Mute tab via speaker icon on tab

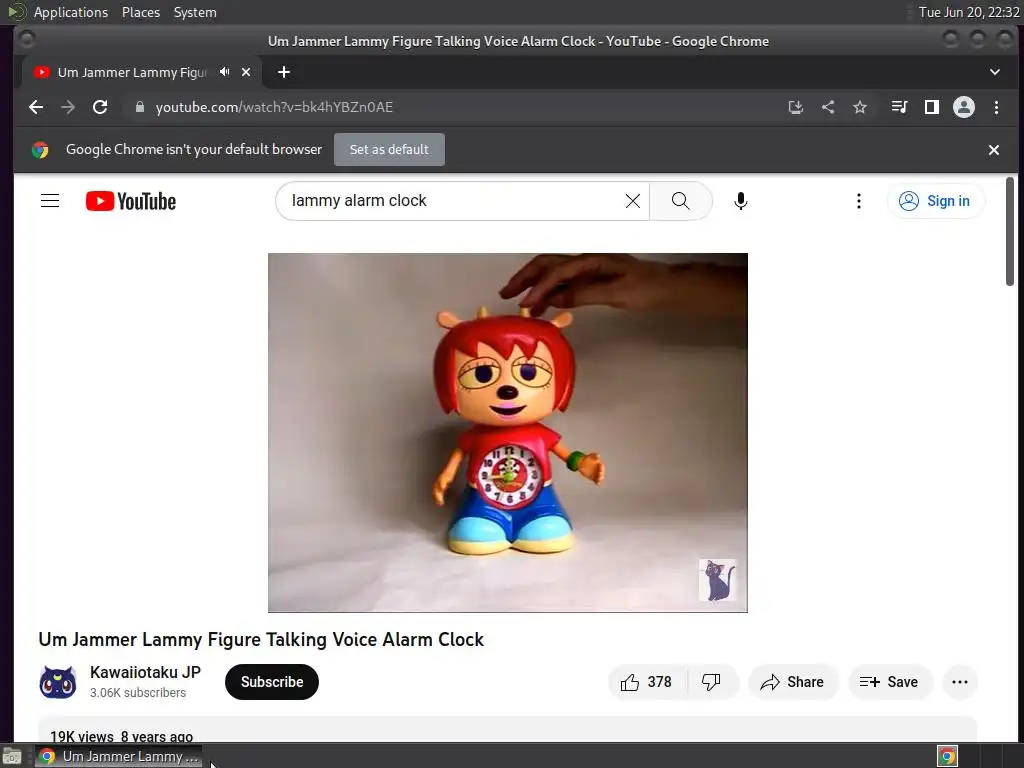click(x=225, y=72)
